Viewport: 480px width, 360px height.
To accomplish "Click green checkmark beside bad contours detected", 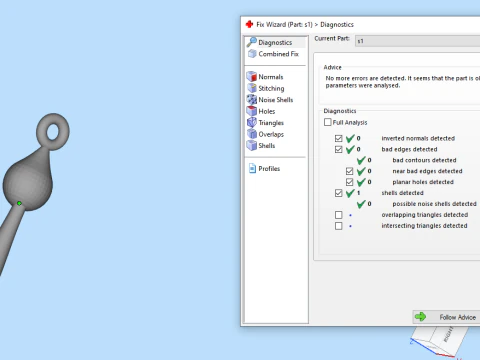I will pyautogui.click(x=361, y=160).
